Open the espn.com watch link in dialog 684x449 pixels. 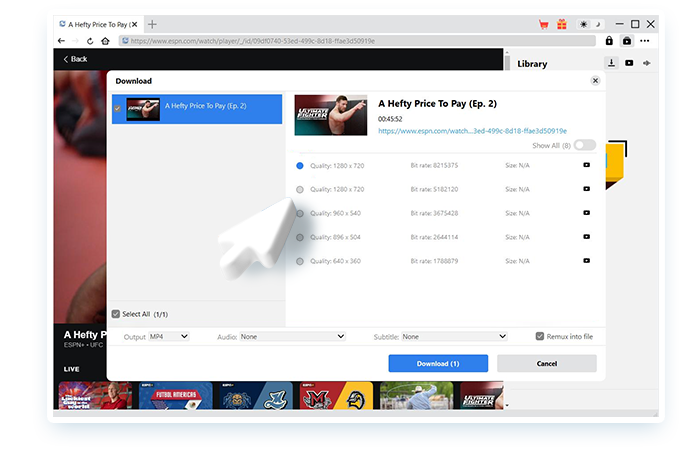coord(472,131)
